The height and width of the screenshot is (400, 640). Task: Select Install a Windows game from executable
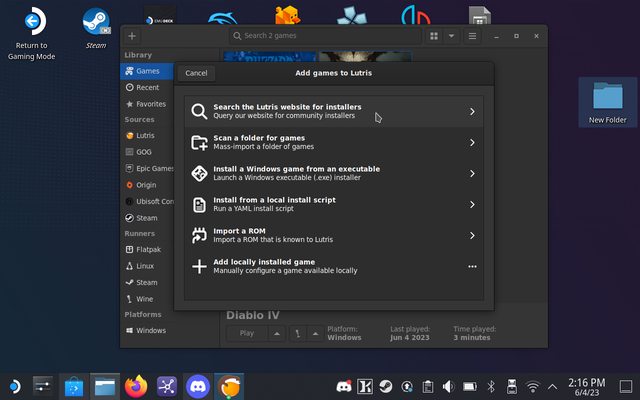(x=296, y=173)
